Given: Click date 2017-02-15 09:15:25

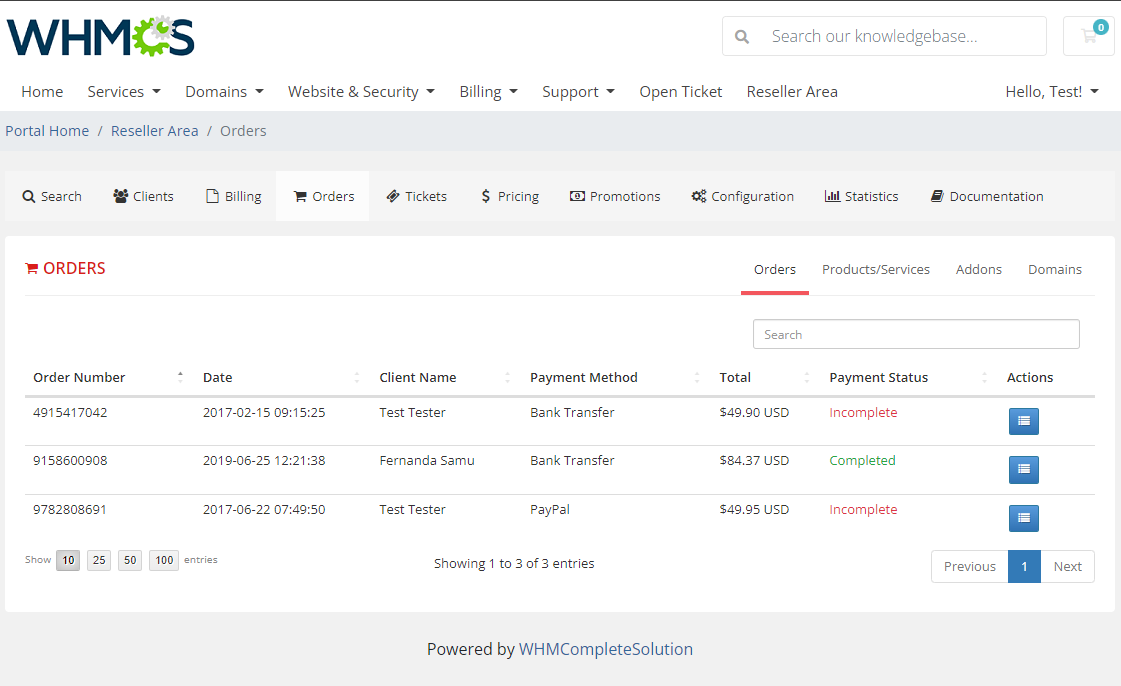Looking at the screenshot, I should click(264, 412).
